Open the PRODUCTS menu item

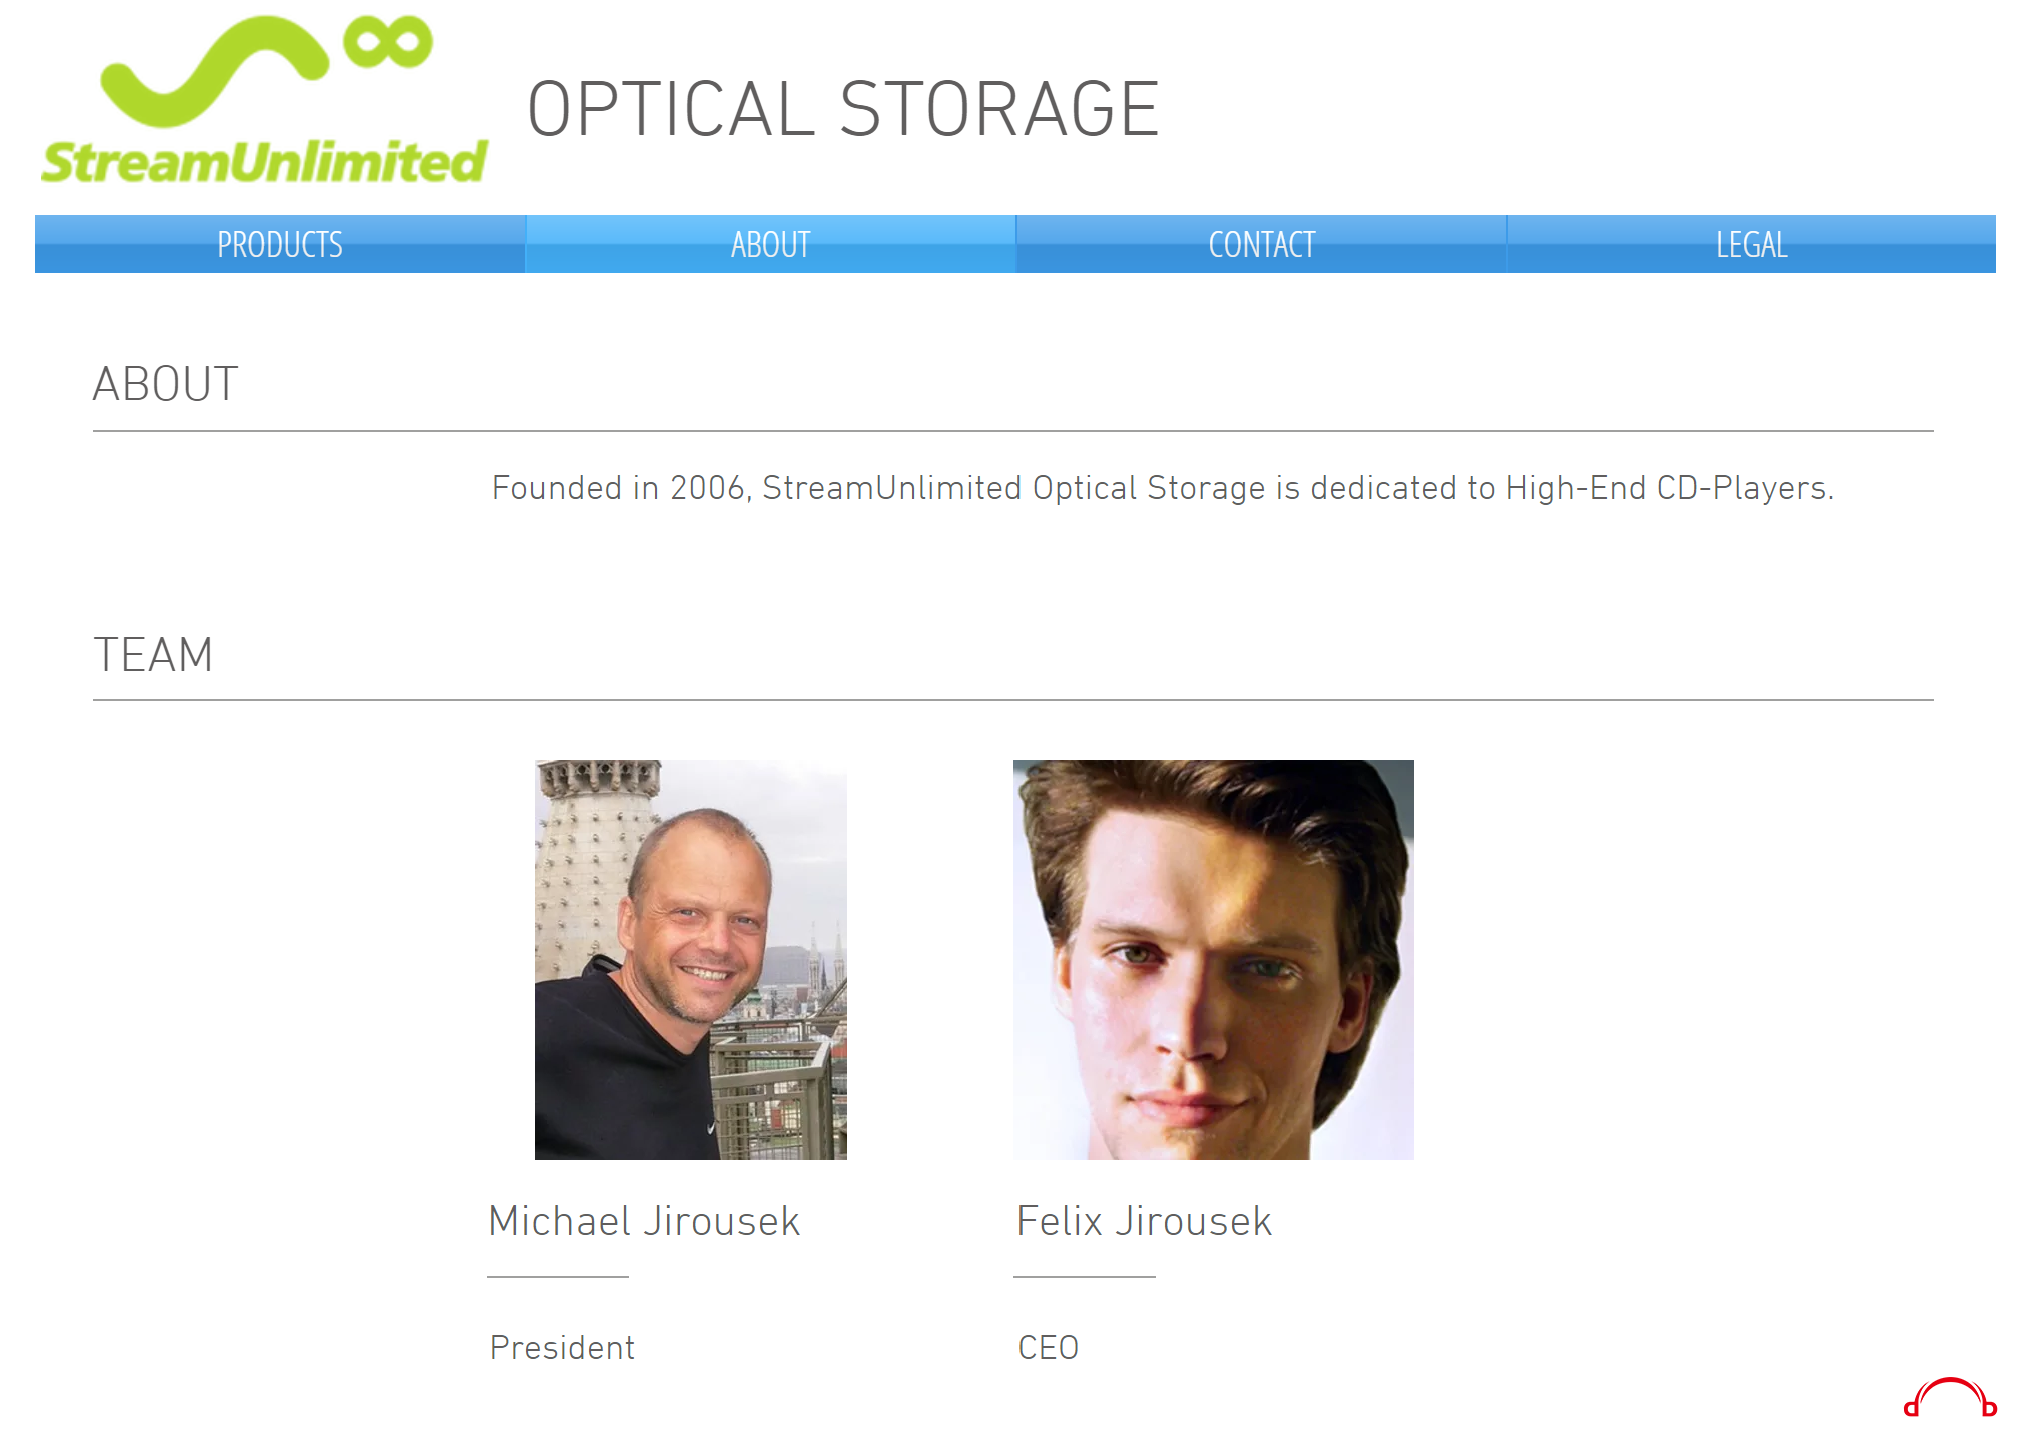pyautogui.click(x=280, y=244)
